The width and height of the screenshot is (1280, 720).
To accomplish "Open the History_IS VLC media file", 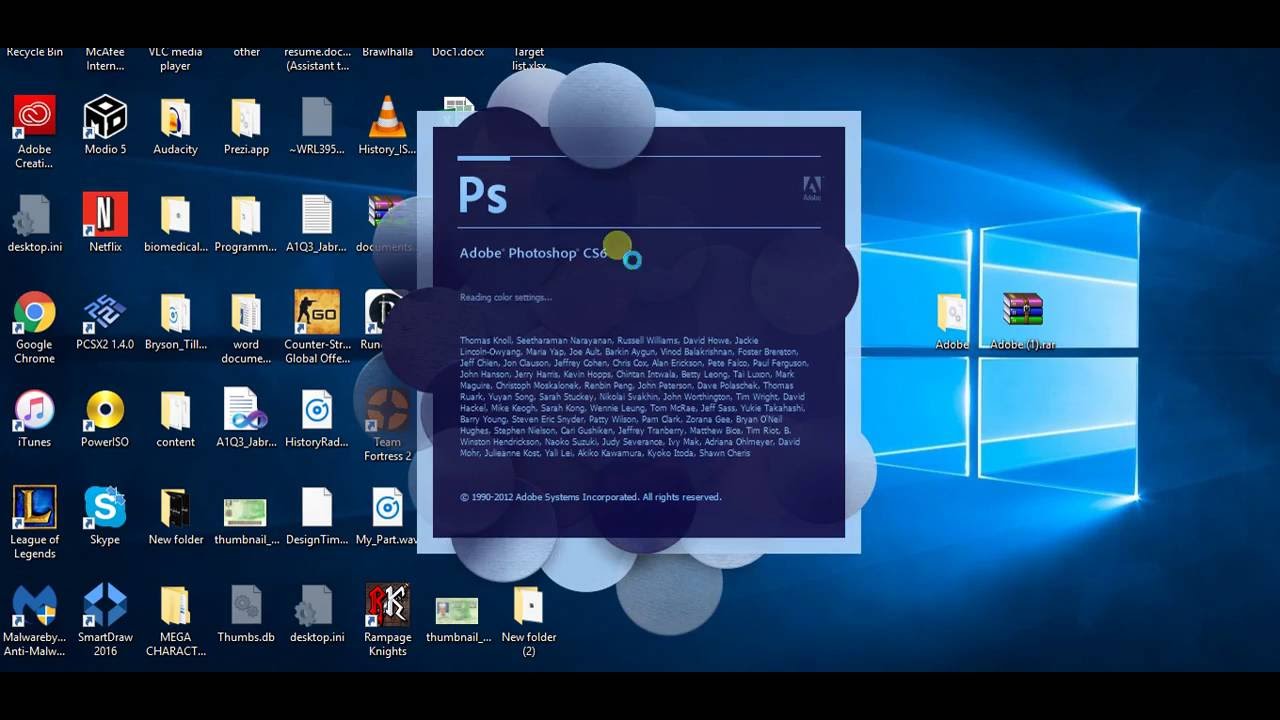I will tap(387, 116).
